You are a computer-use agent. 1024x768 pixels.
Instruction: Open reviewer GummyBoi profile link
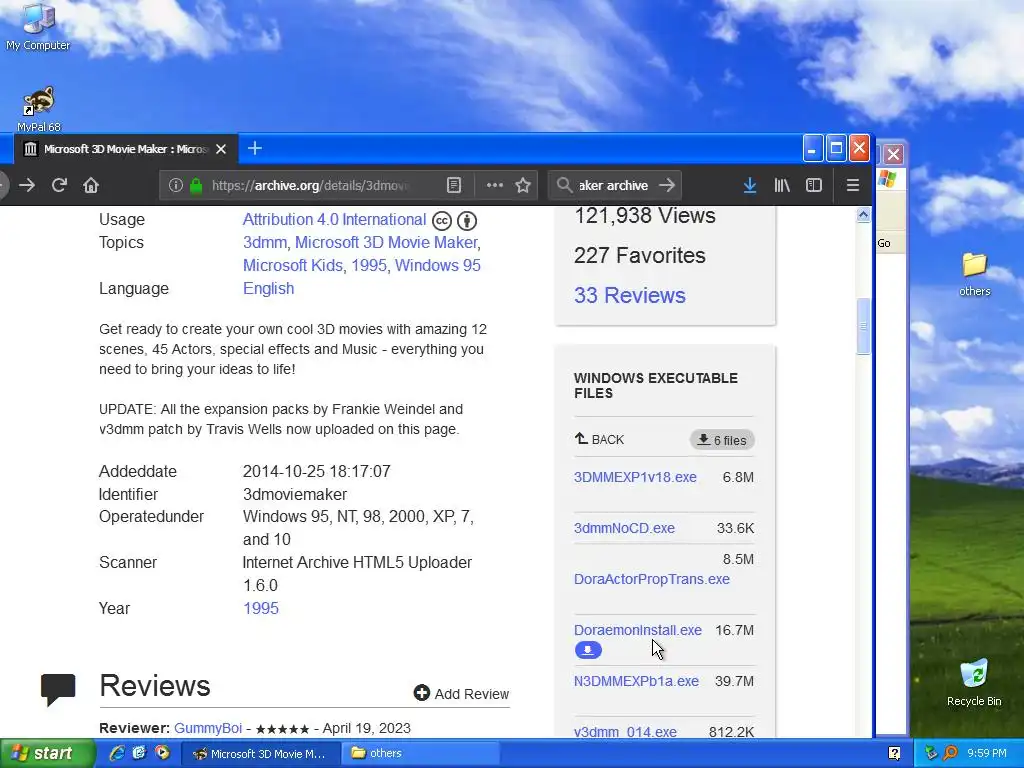[208, 728]
